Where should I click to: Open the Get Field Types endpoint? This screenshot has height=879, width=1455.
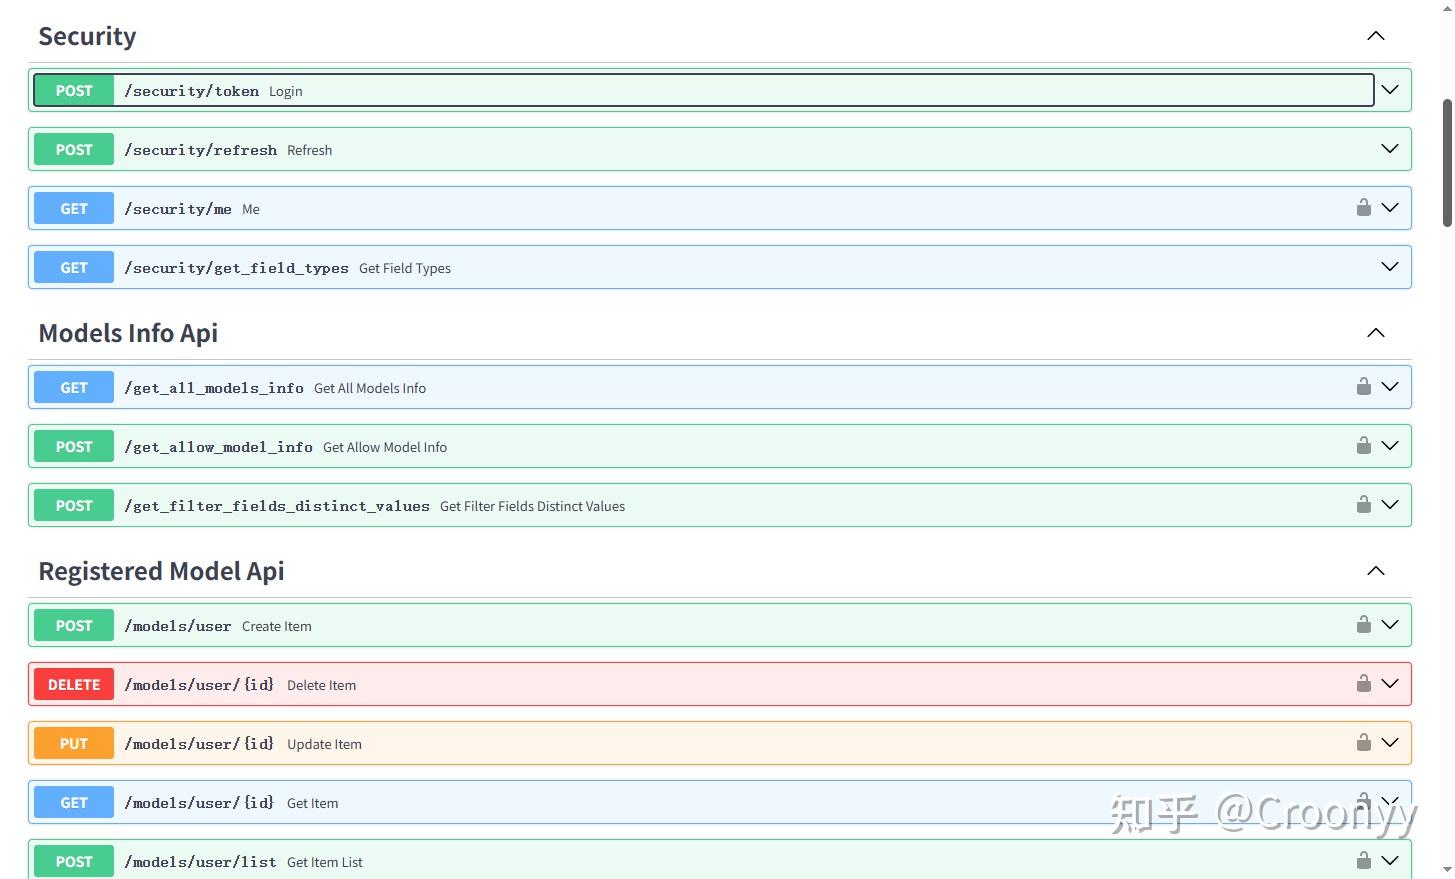(1390, 266)
